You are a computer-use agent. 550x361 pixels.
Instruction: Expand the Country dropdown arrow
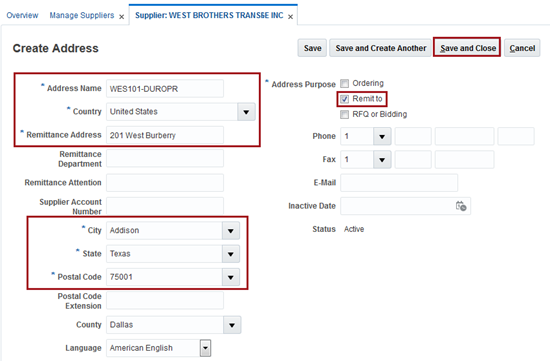coord(246,112)
